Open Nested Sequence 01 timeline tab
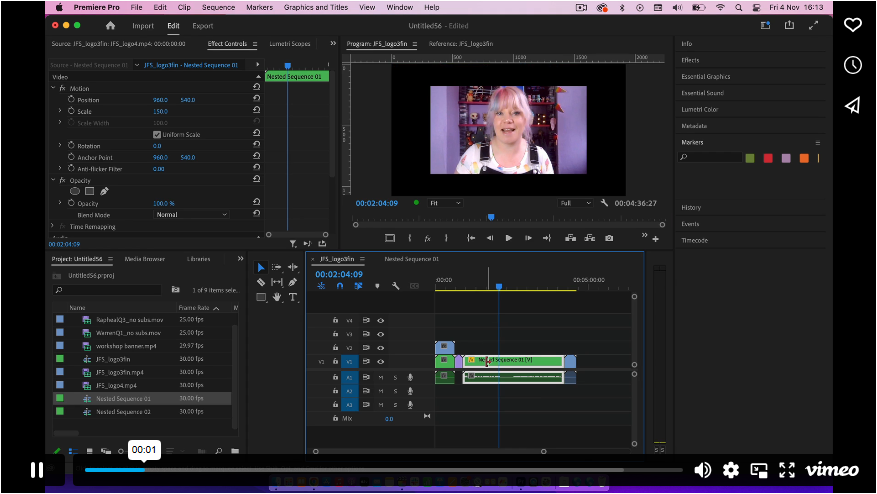This screenshot has height=494, width=877. pos(412,259)
